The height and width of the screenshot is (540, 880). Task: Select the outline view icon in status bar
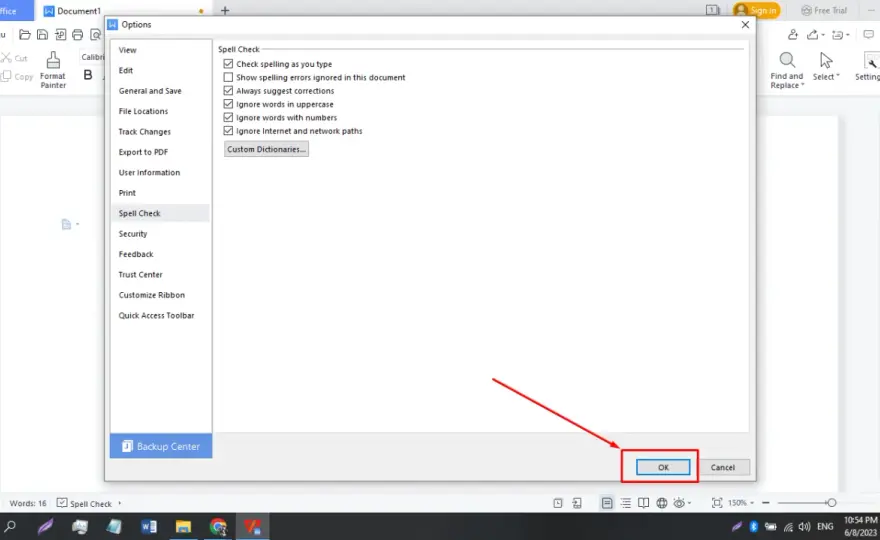(x=625, y=503)
